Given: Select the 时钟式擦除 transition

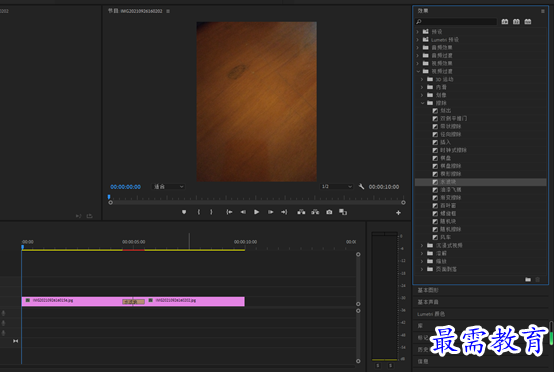Looking at the screenshot, I should coord(453,150).
